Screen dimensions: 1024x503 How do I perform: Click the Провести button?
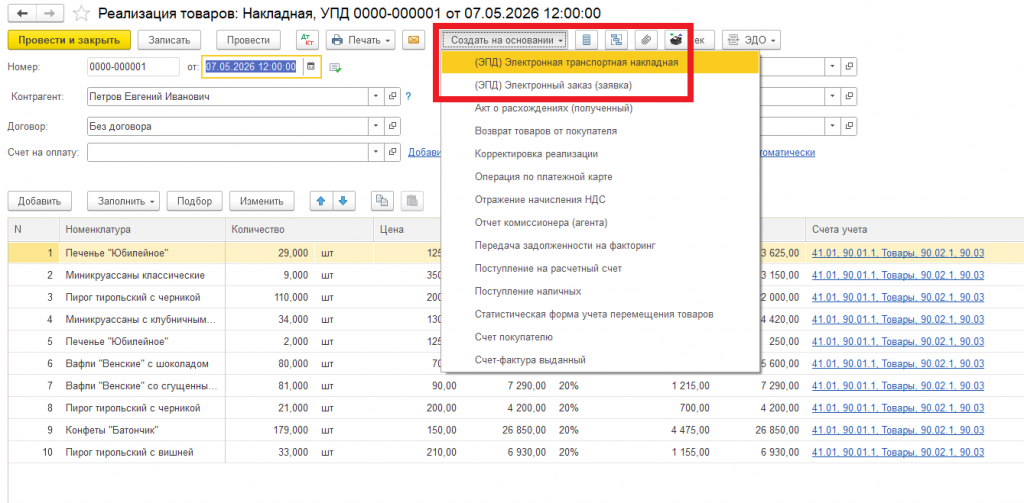coord(248,40)
